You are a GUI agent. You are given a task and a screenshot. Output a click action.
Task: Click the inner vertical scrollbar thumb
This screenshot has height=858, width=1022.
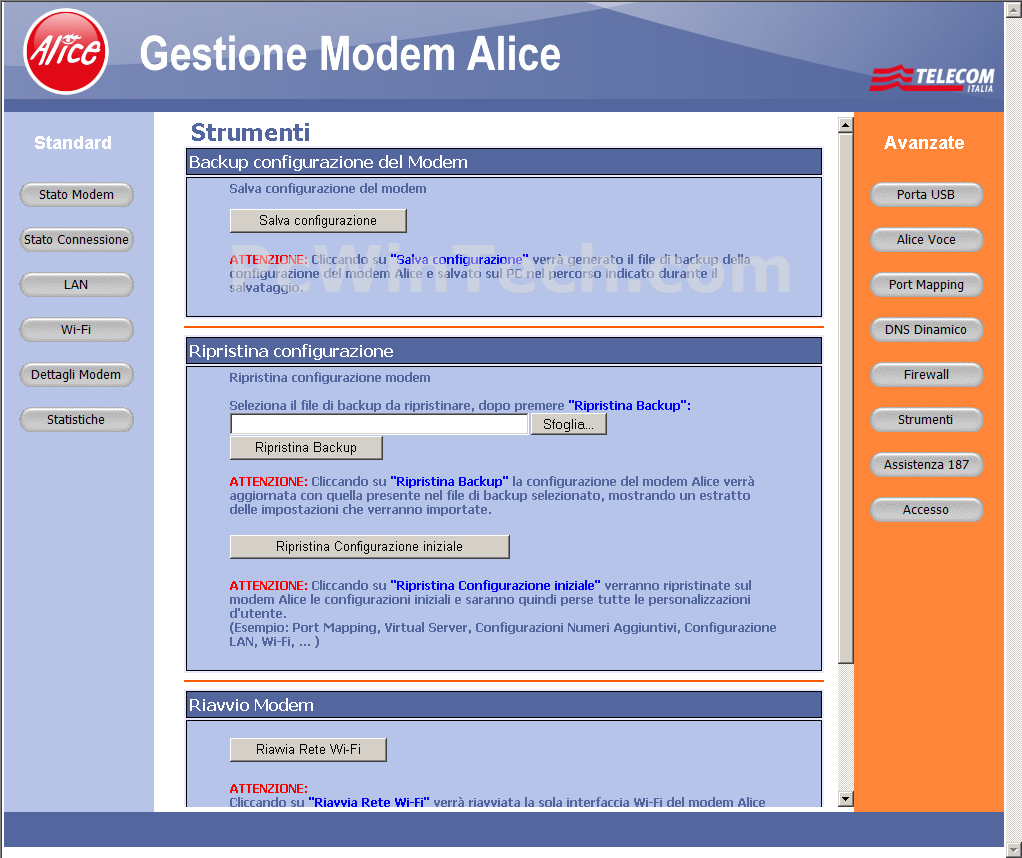pyautogui.click(x=845, y=398)
